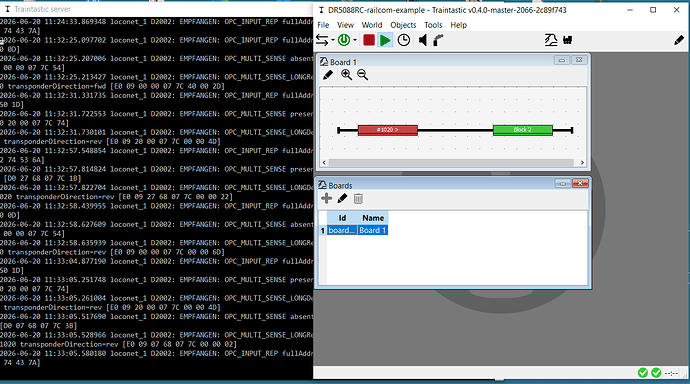Click the Board 1 horizontal scrollbar track
This screenshot has height=384, width=690.
coord(452,162)
